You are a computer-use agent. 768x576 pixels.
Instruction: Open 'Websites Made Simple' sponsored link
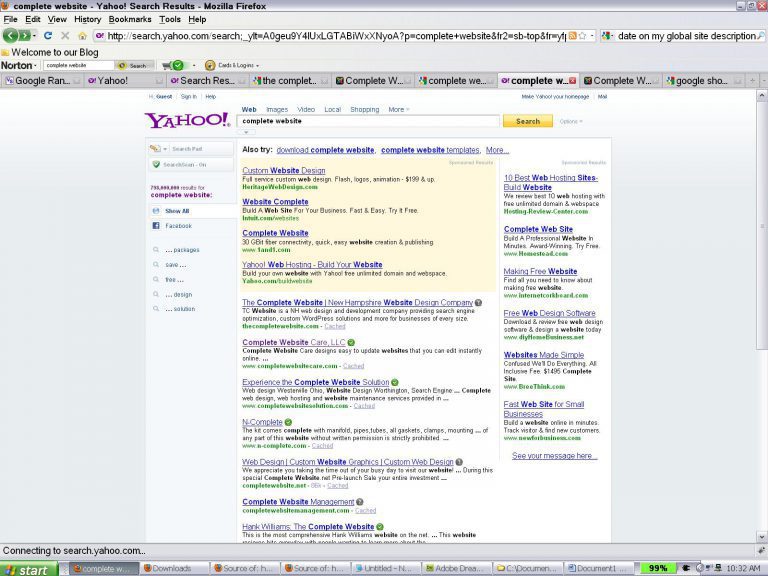coord(544,355)
